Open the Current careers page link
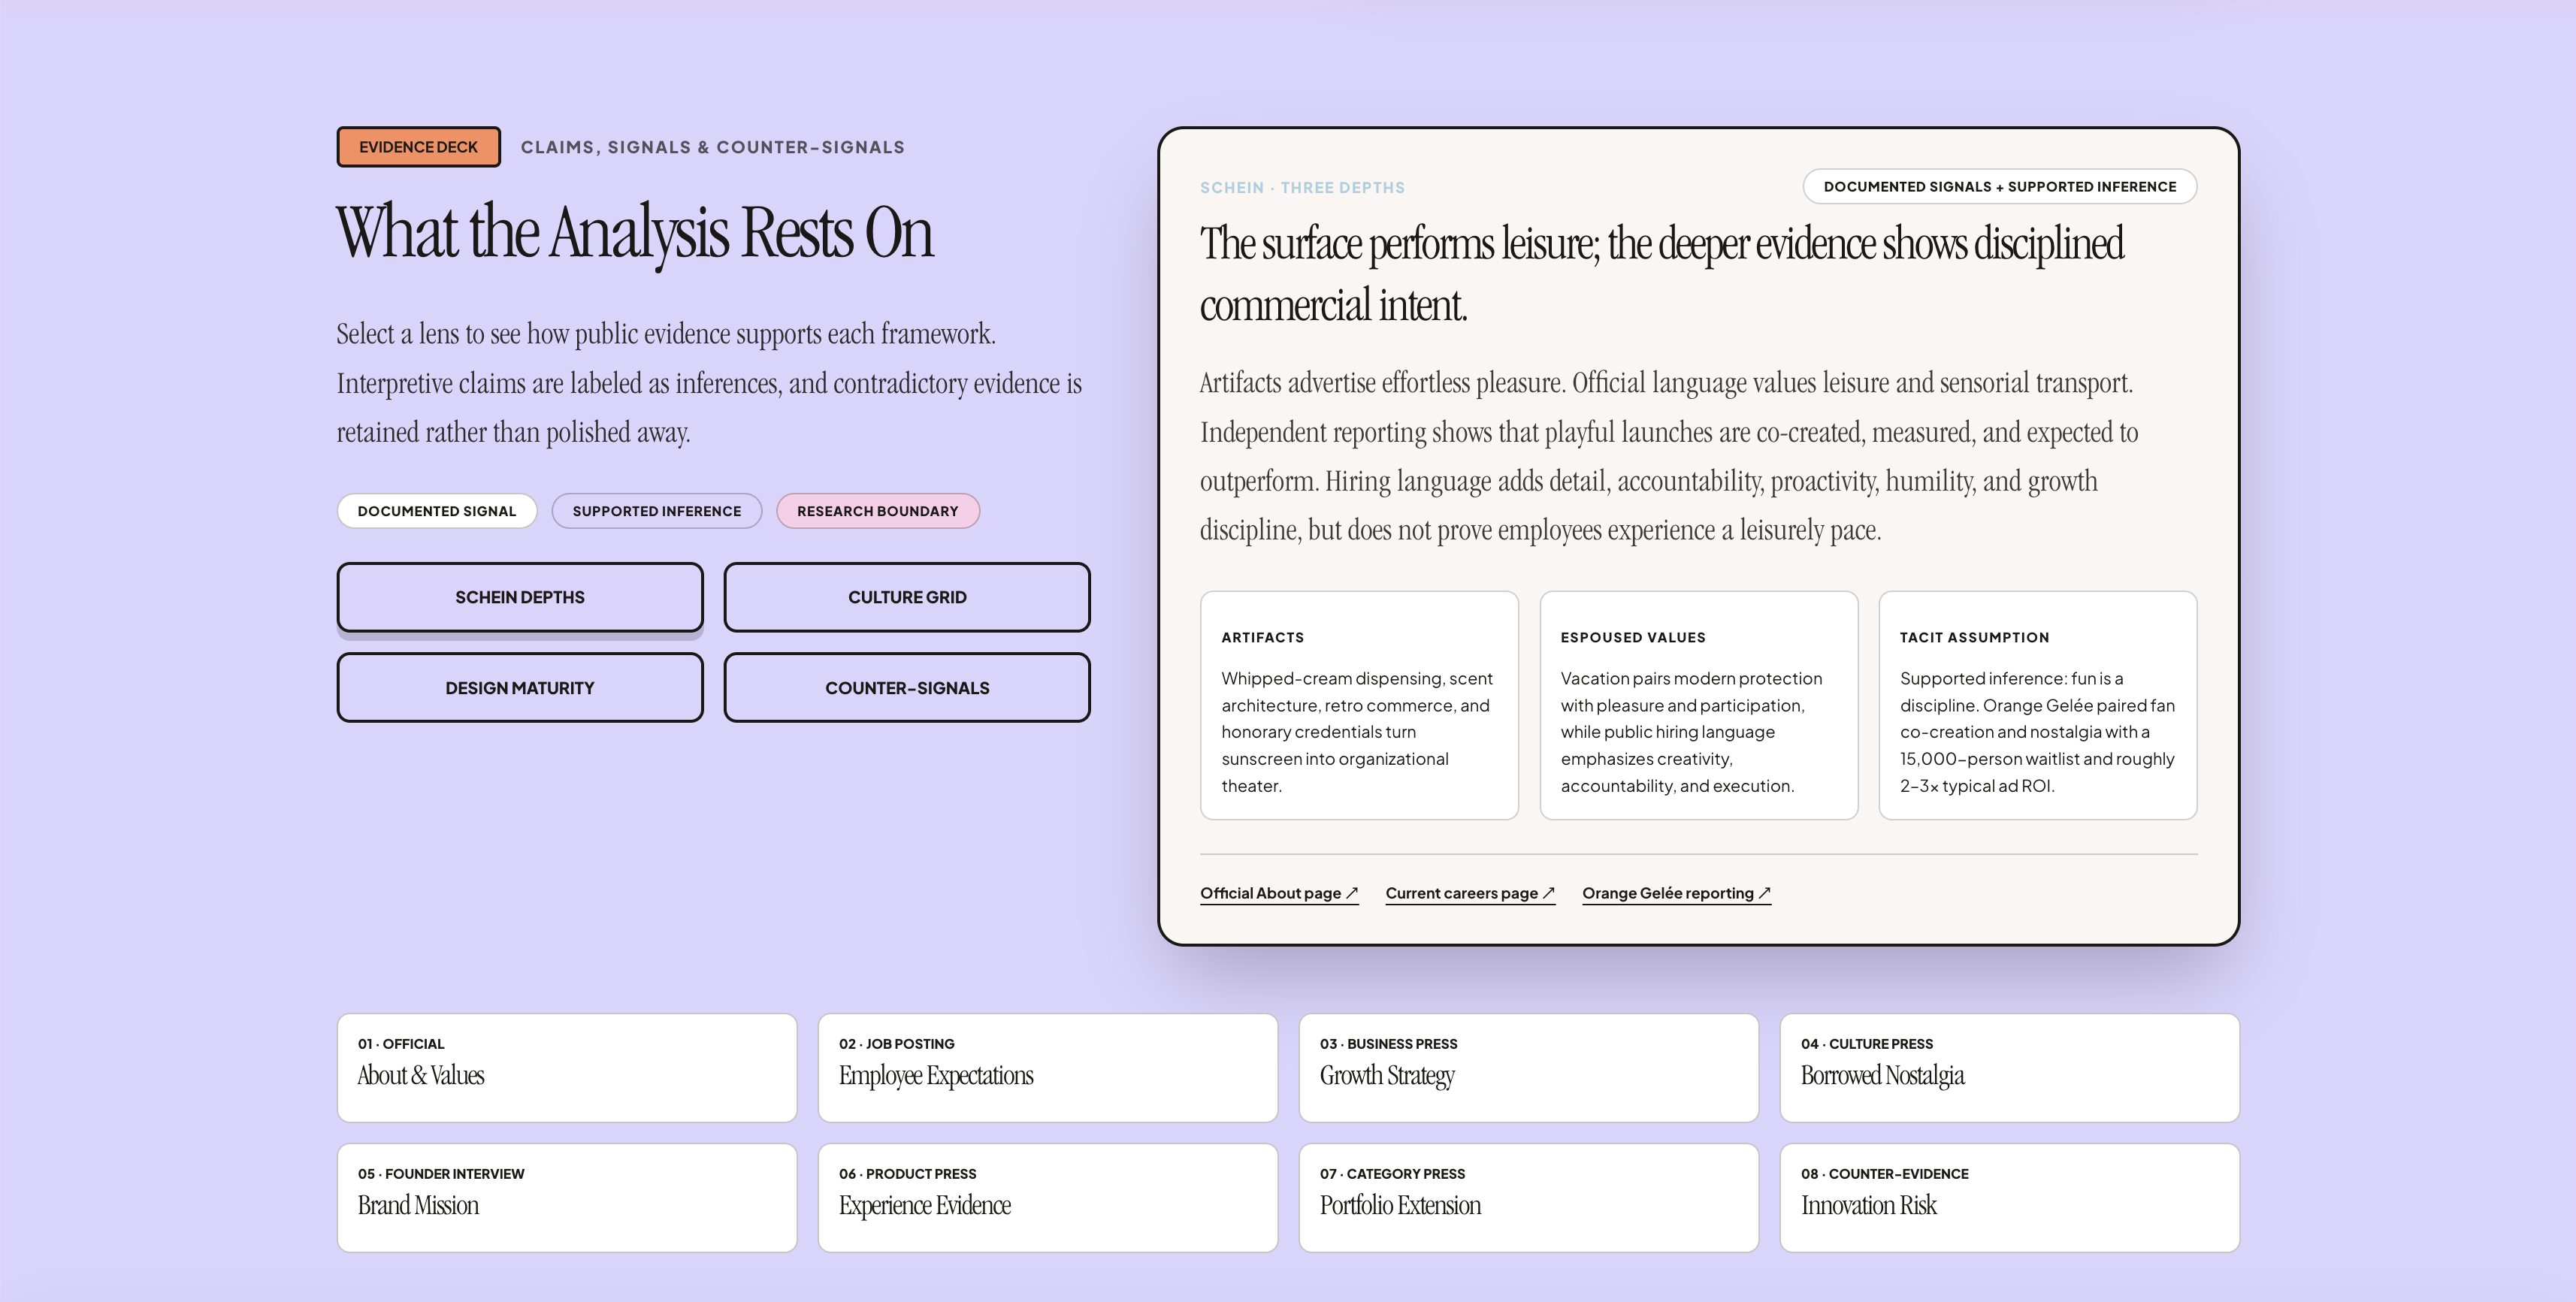The width and height of the screenshot is (2576, 1302). pos(1470,893)
